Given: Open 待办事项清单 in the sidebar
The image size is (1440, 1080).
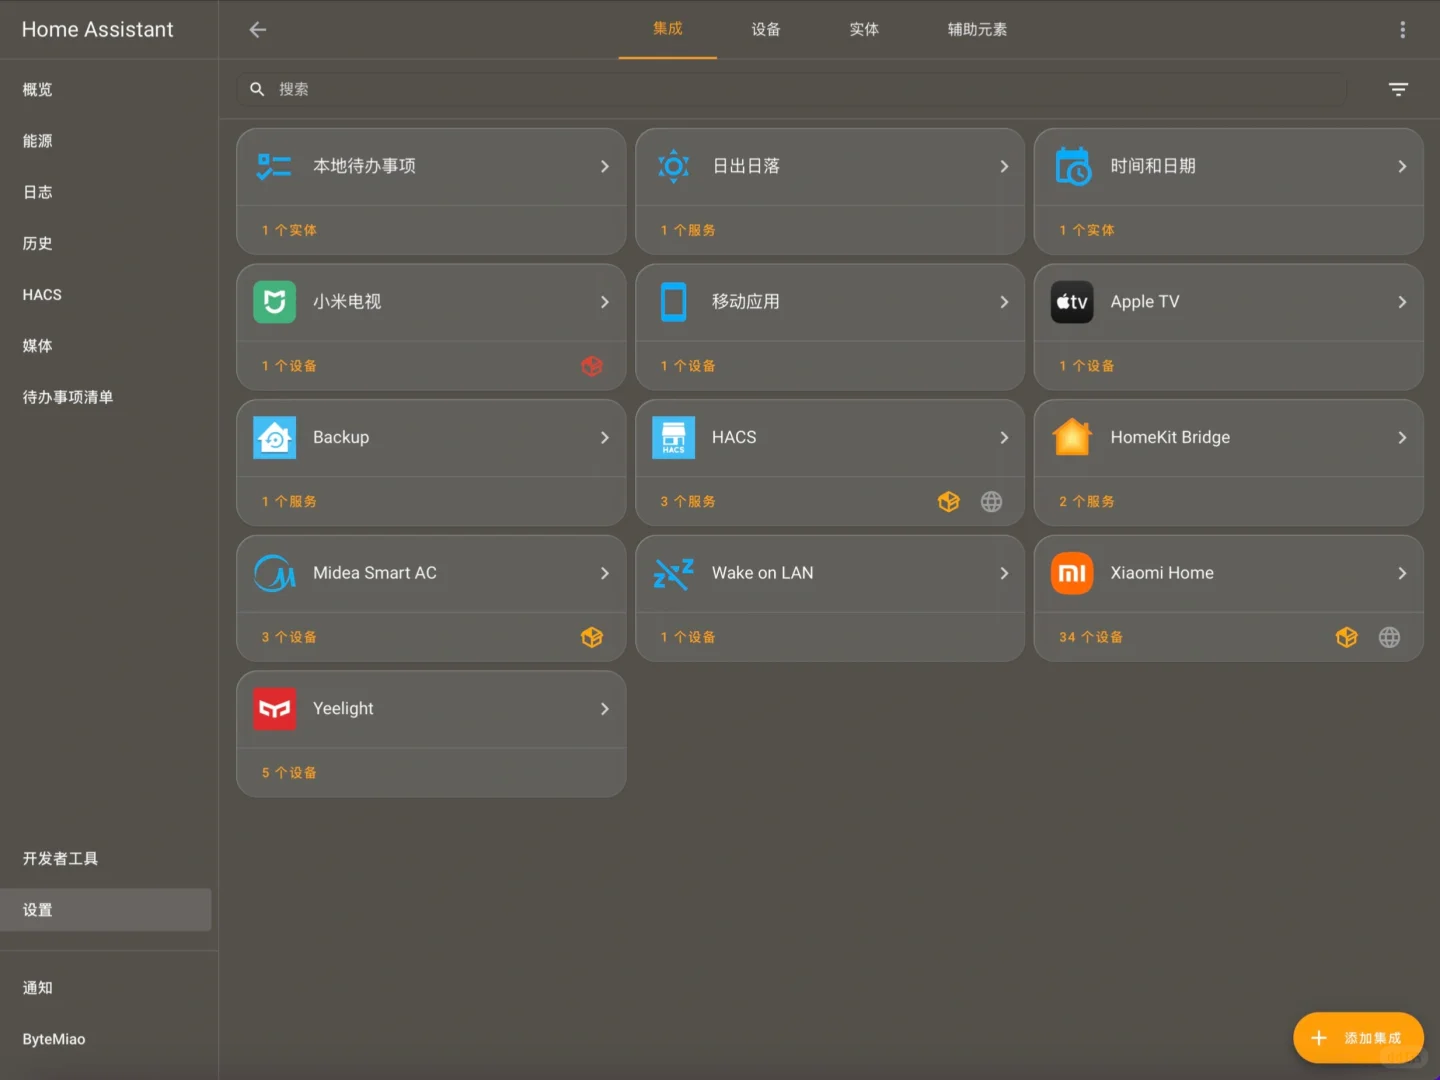Looking at the screenshot, I should 106,397.
